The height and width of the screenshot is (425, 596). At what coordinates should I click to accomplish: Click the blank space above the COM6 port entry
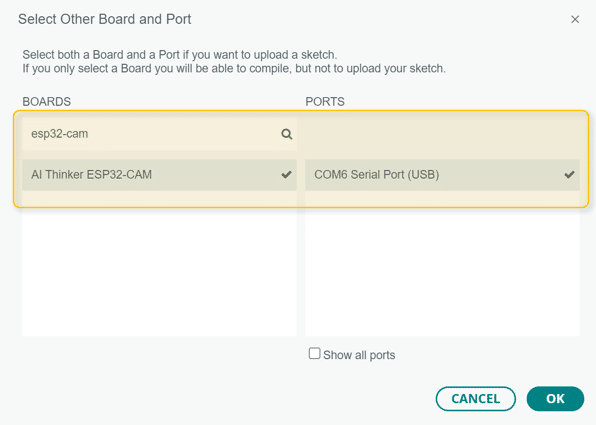coord(442,134)
